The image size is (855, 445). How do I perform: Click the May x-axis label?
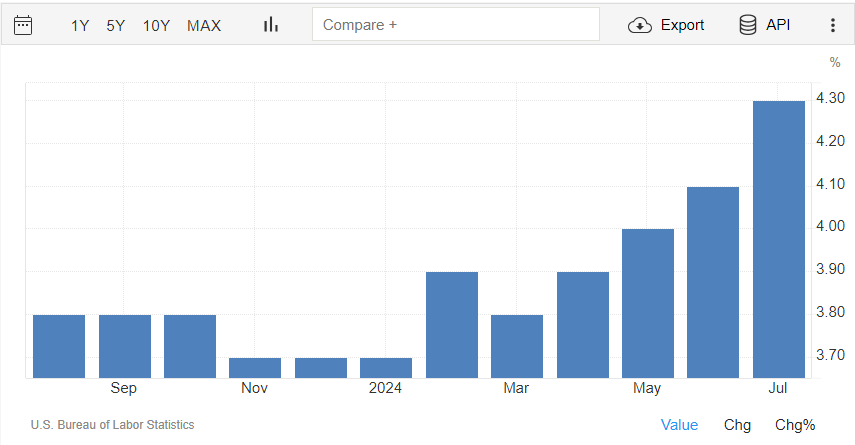[647, 388]
